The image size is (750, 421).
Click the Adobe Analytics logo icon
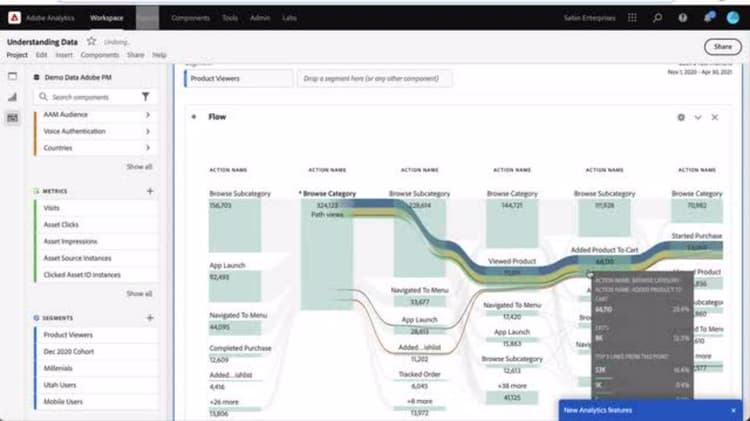click(14, 18)
